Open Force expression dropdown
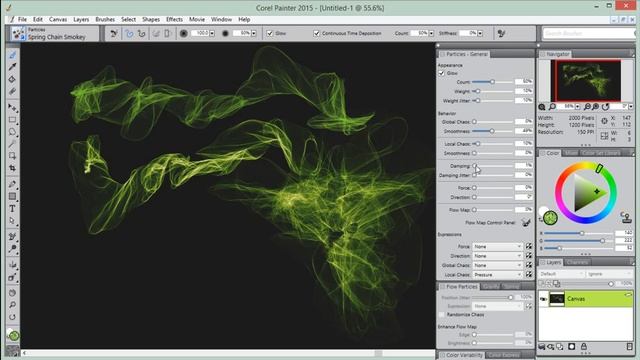The height and width of the screenshot is (360, 640). (x=498, y=247)
